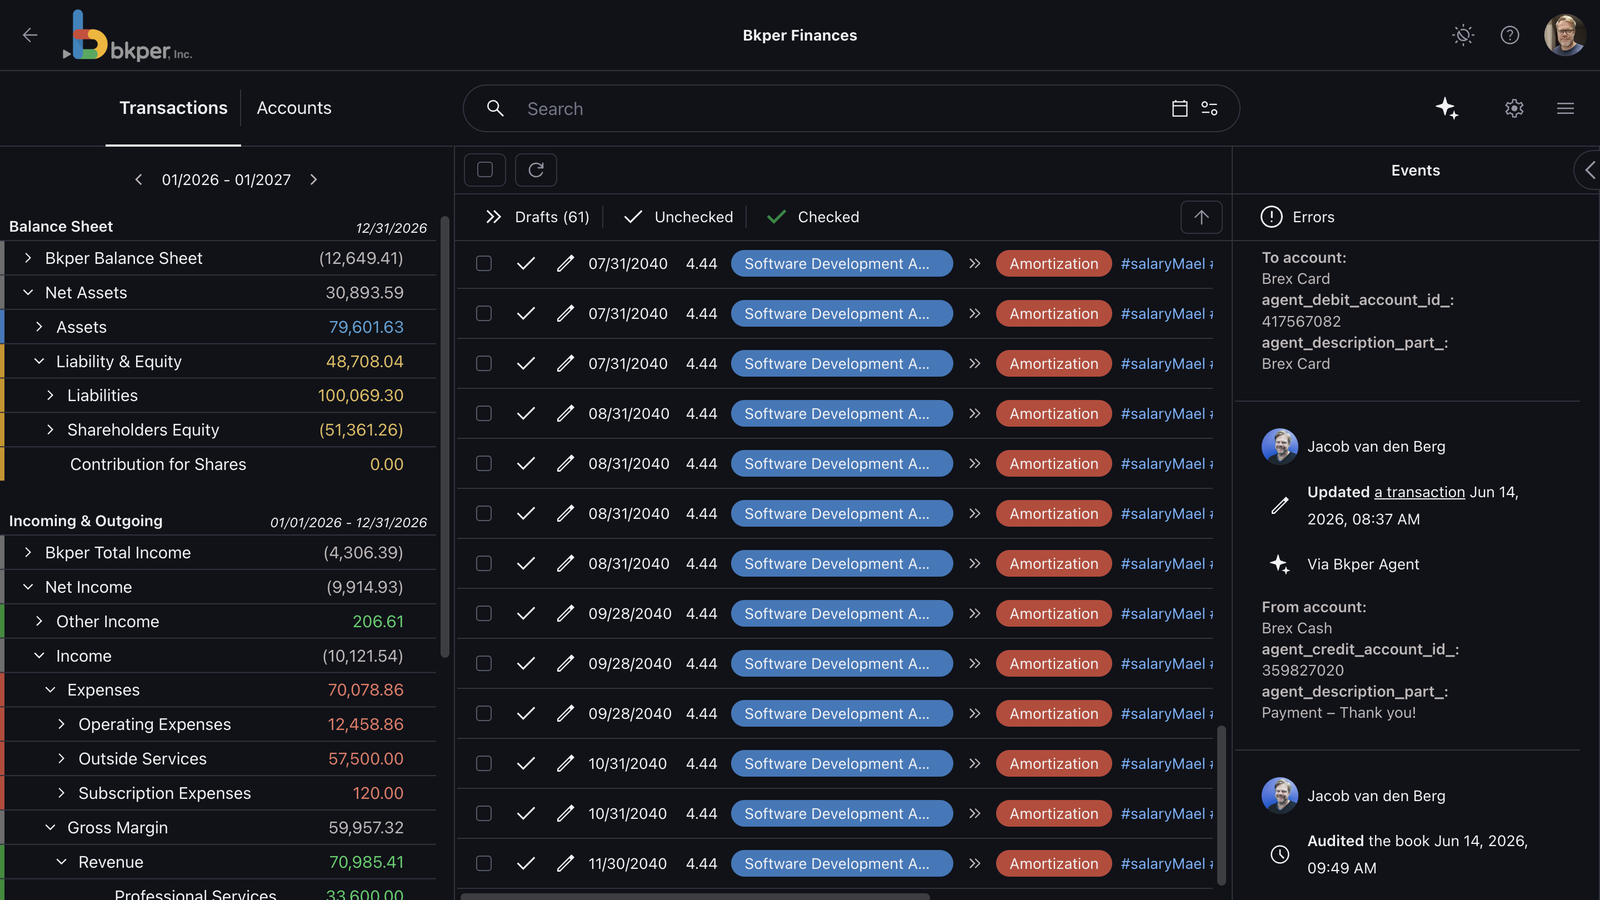Image resolution: width=1600 pixels, height=900 pixels.
Task: Focus the Search input field
Action: coord(840,108)
